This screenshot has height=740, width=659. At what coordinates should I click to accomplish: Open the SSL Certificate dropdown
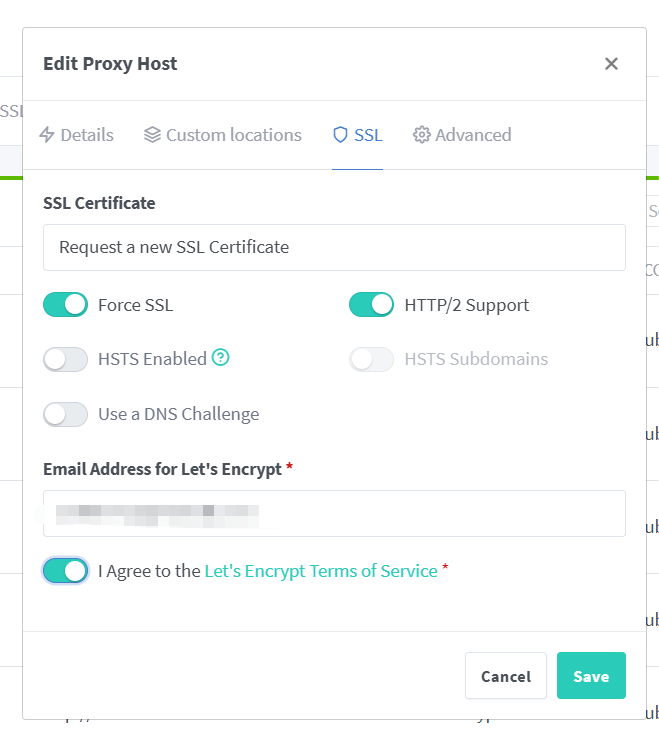(x=334, y=247)
